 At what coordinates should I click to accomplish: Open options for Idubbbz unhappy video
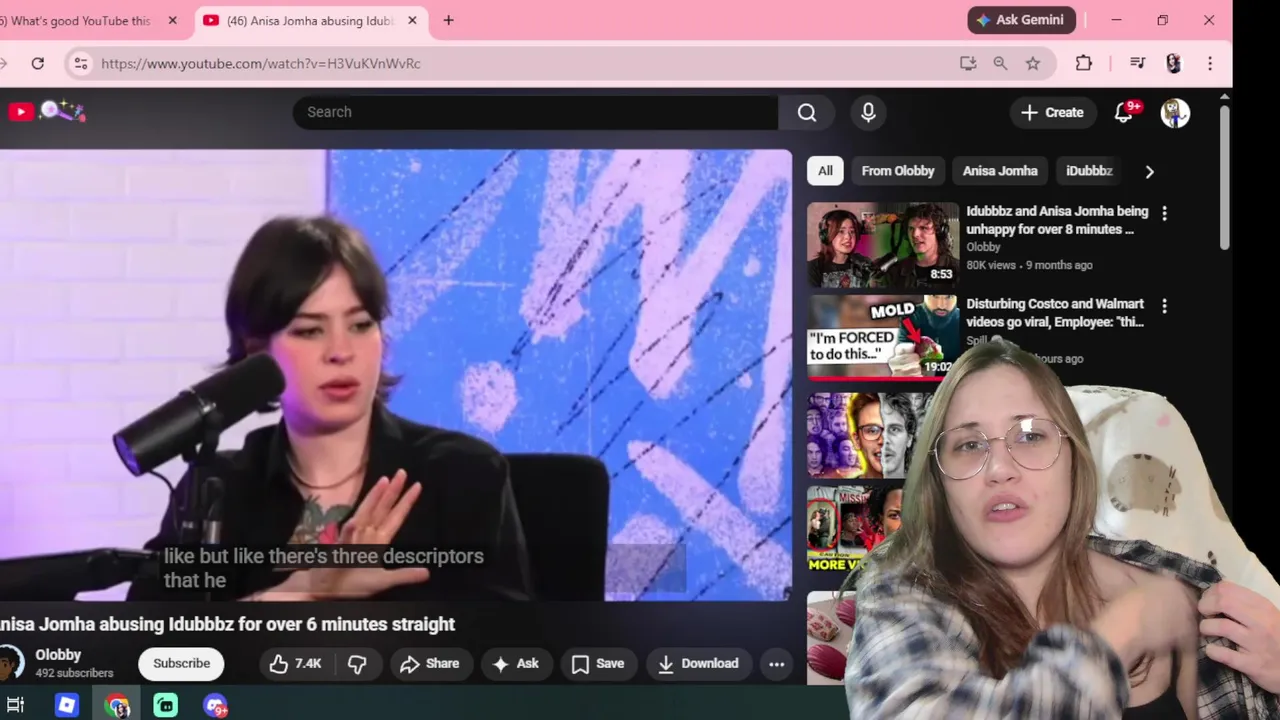click(x=1164, y=213)
